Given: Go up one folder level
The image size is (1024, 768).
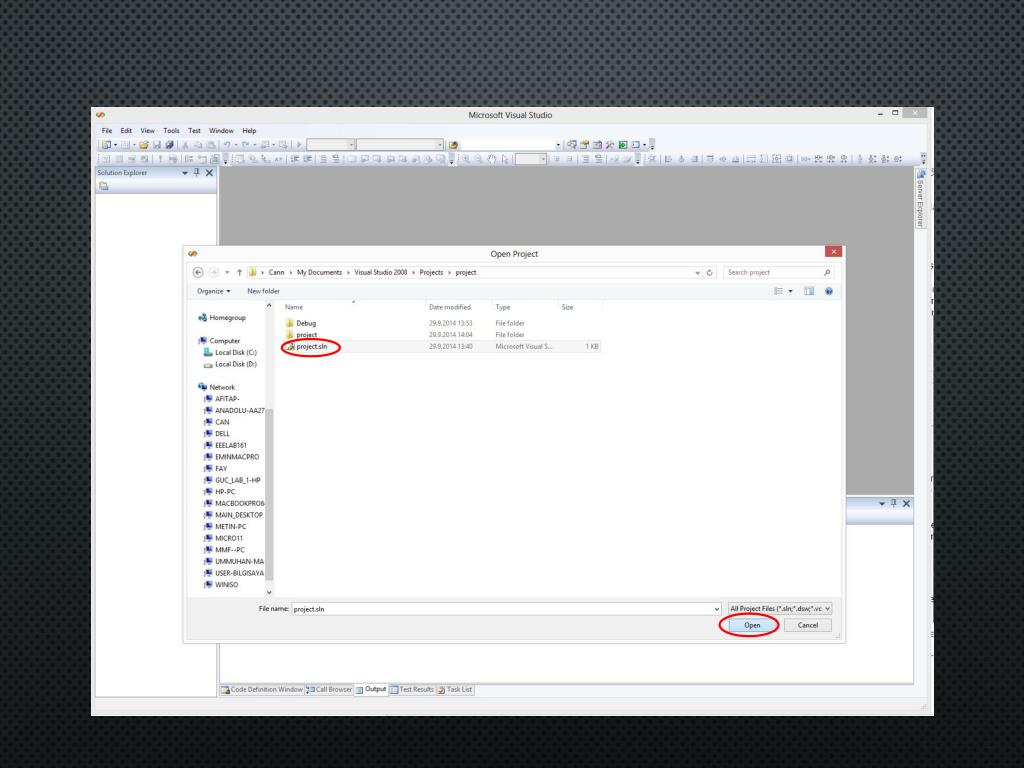Looking at the screenshot, I should click(x=240, y=272).
